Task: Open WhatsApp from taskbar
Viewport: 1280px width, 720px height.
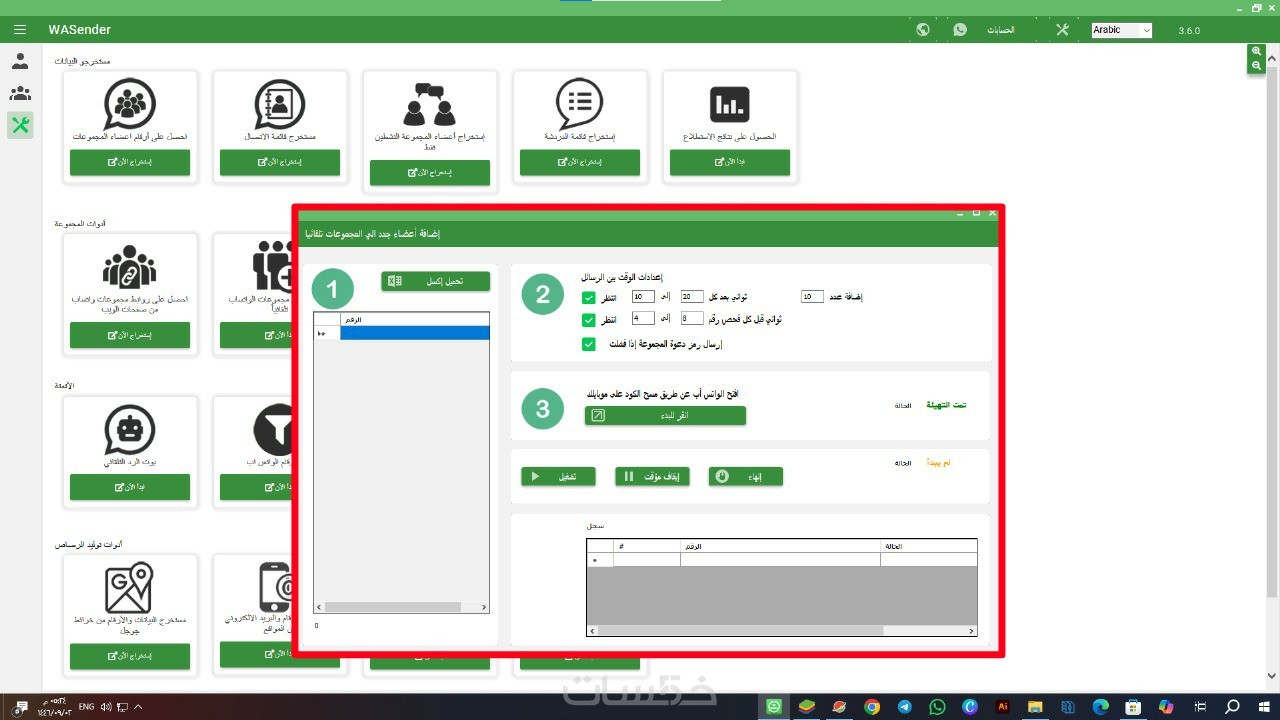Action: 937,707
